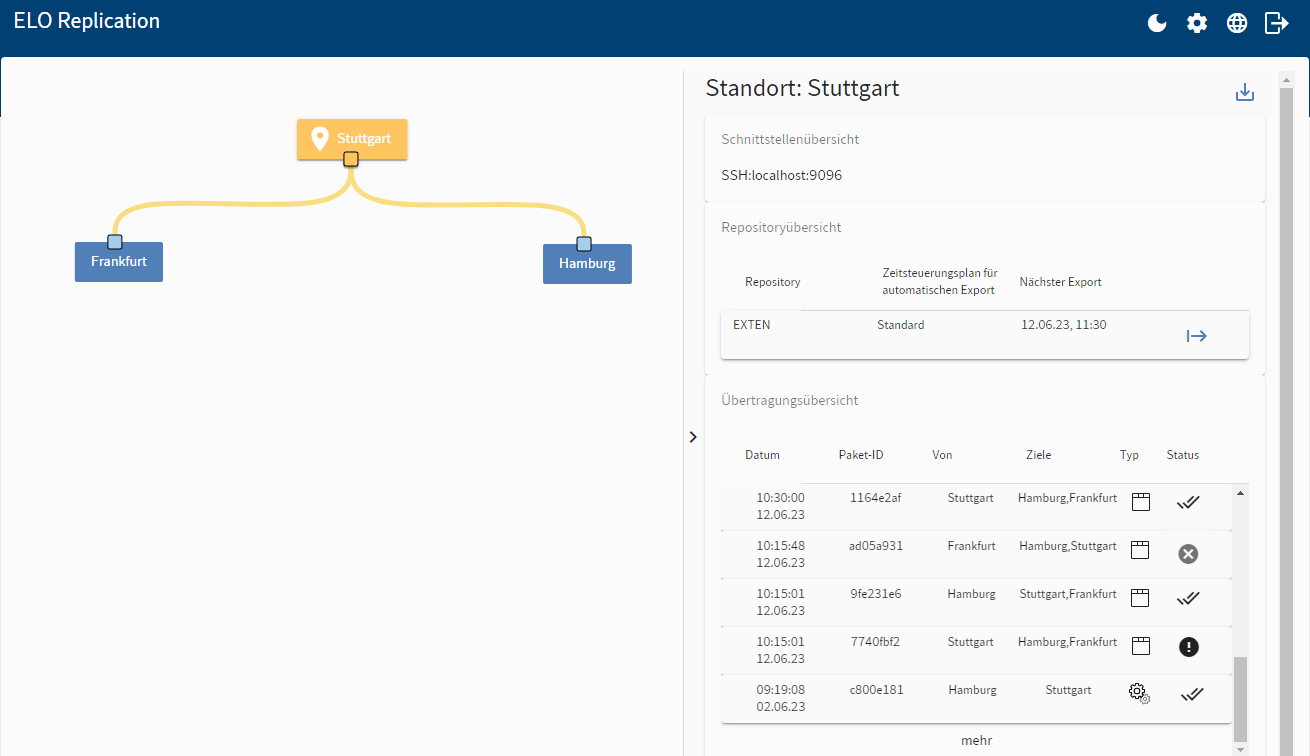Click the Datum column header
This screenshot has width=1310, height=756.
(x=762, y=455)
